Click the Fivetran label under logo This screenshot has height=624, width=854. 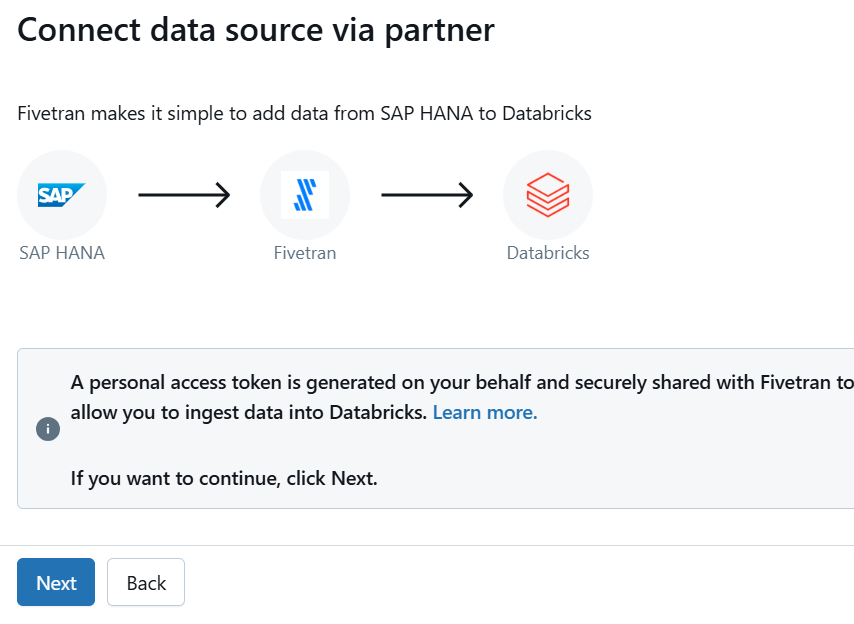click(x=305, y=253)
